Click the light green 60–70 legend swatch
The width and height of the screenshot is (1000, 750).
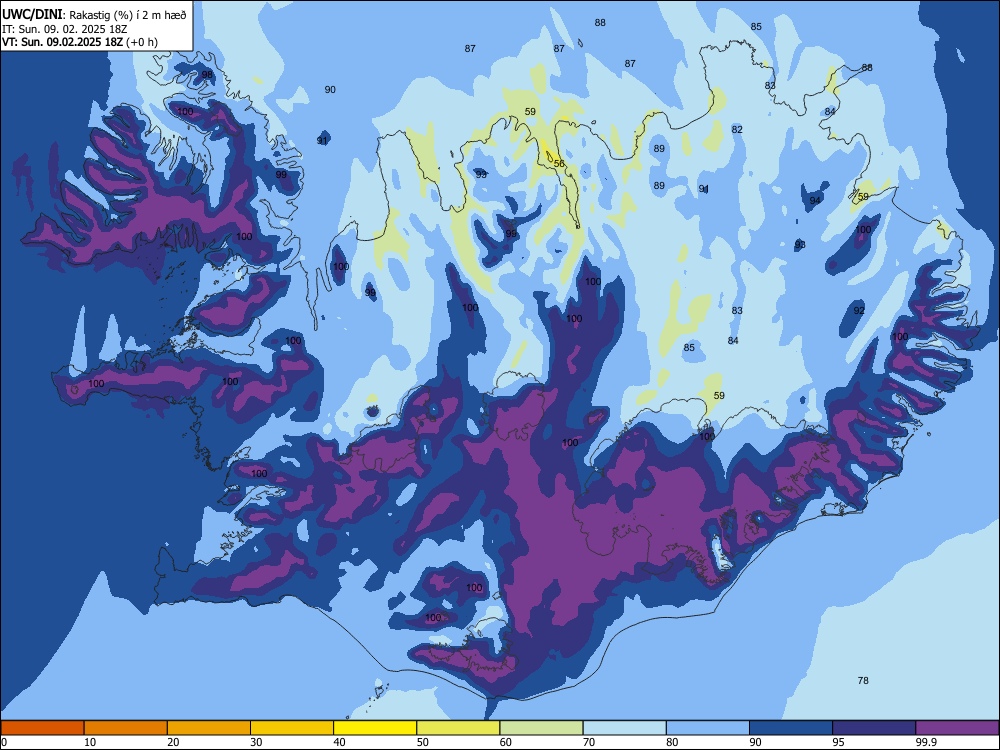[x=541, y=728]
